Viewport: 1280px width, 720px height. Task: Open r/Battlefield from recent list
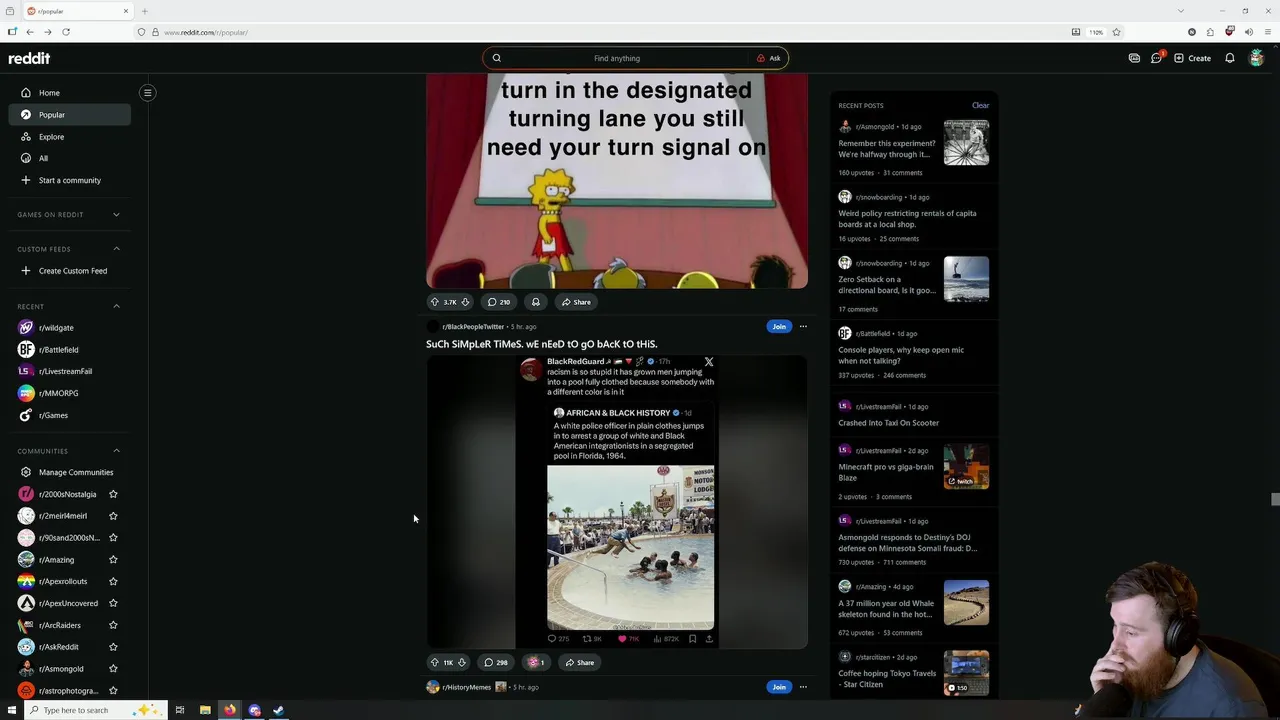(69, 350)
